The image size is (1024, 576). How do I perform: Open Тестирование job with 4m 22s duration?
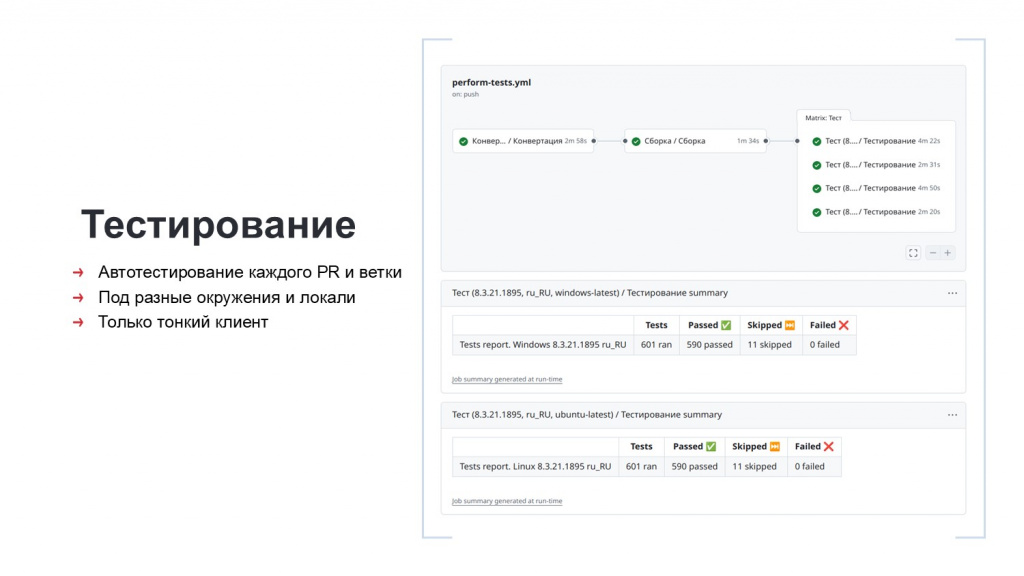pos(876,141)
